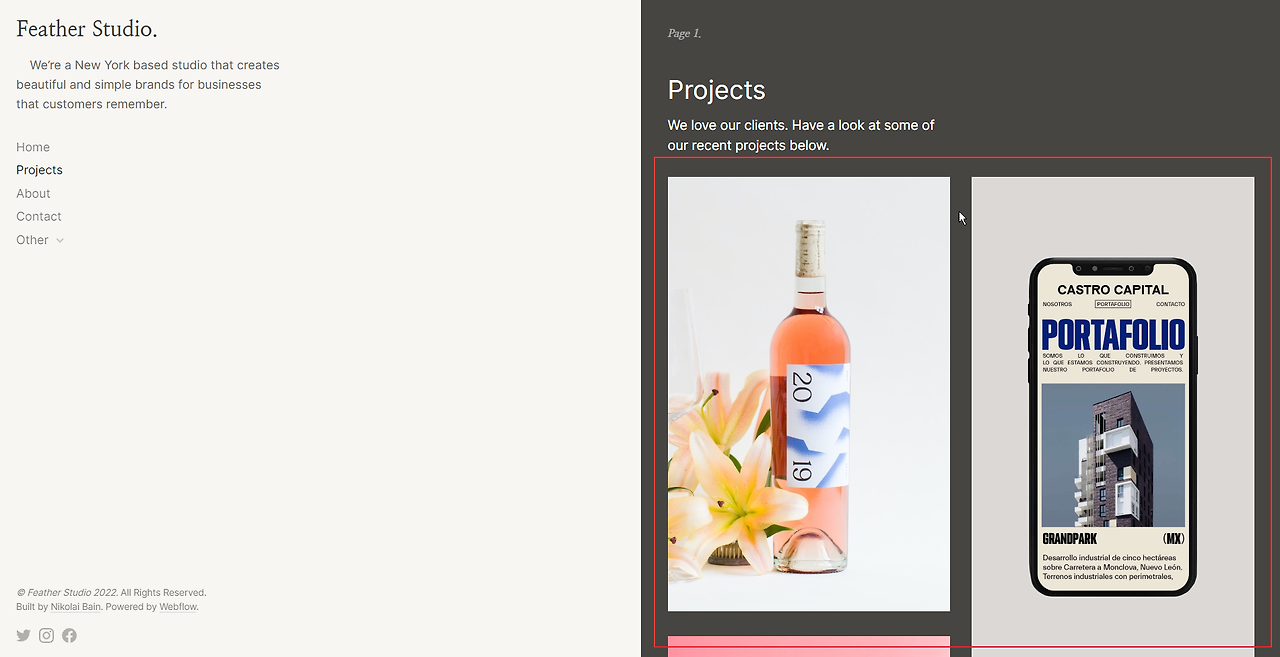
Task: Open the Facebook social icon
Action: point(69,635)
